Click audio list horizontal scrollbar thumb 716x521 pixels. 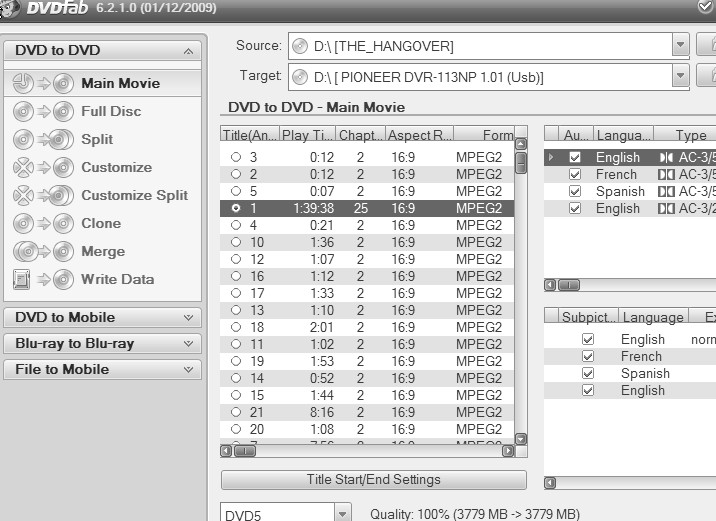click(x=569, y=285)
